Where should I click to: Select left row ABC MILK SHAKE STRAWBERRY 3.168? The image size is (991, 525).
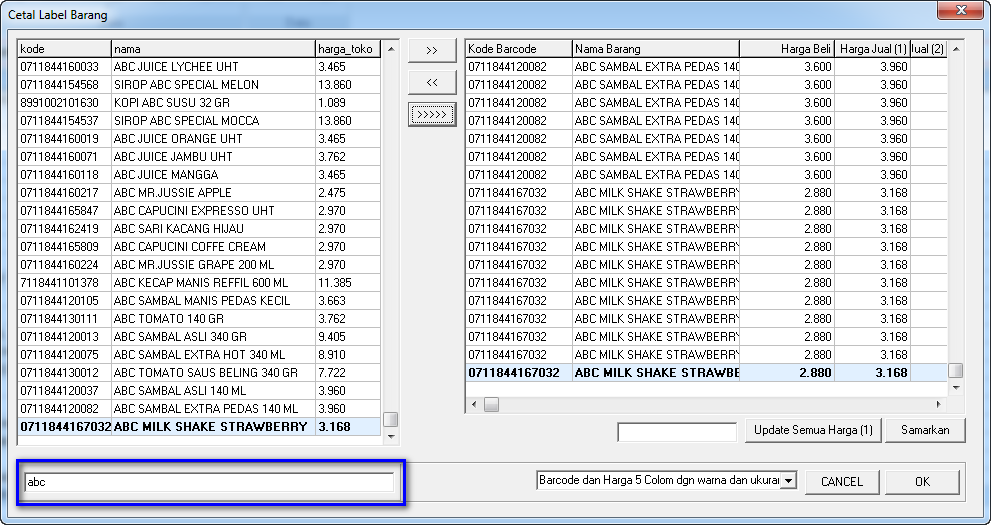(x=200, y=426)
